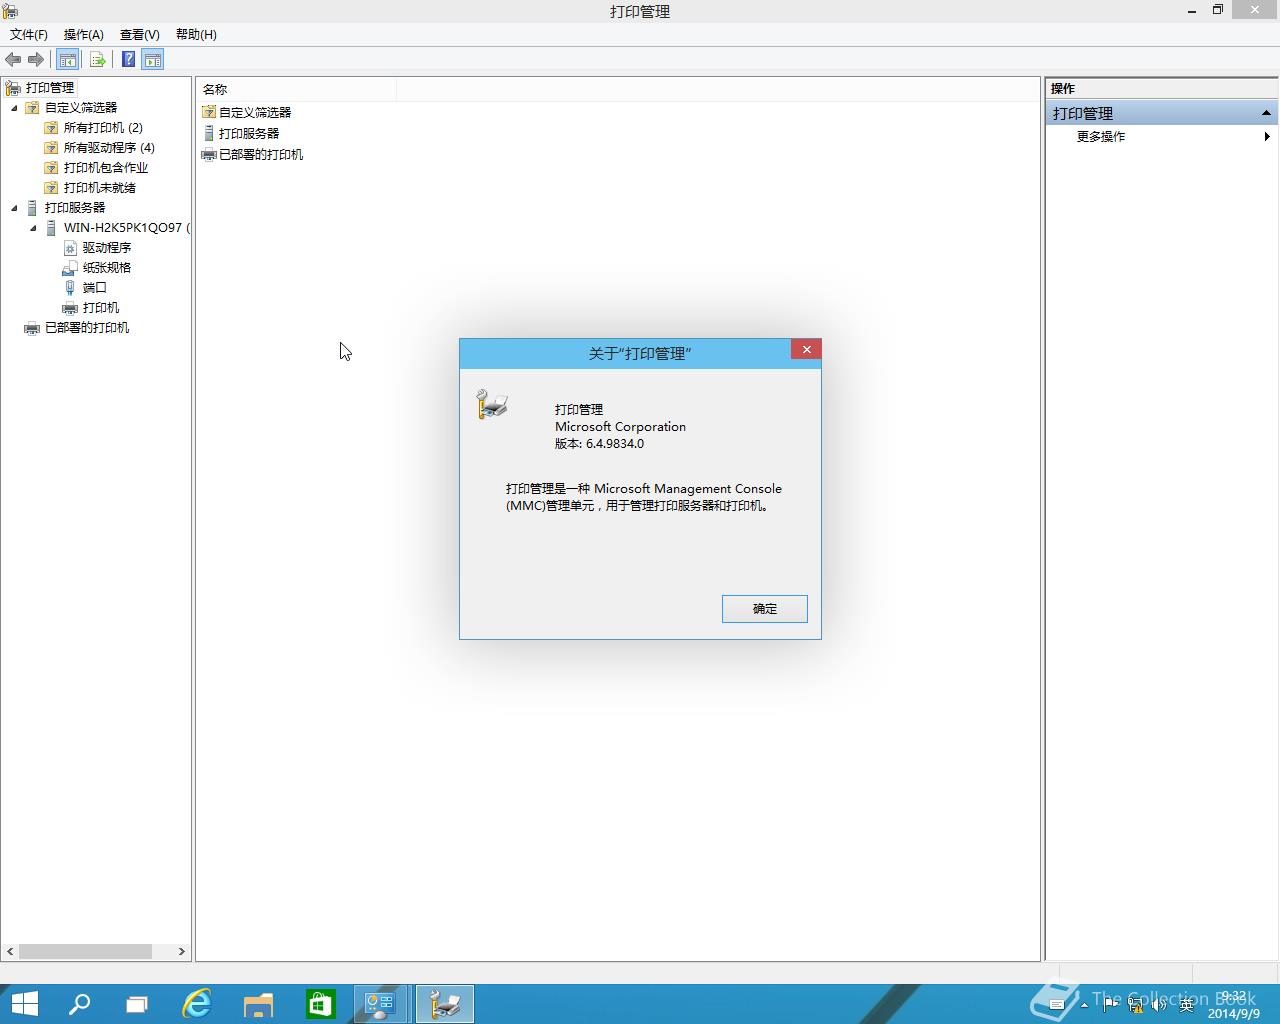Viewport: 1280px width, 1024px height.
Task: Click the printer icon in About dialog
Action: point(492,404)
